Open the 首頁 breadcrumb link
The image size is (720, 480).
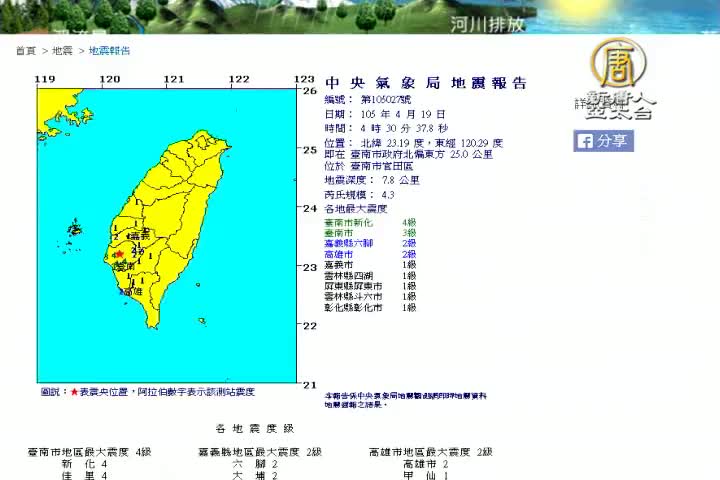coord(25,51)
